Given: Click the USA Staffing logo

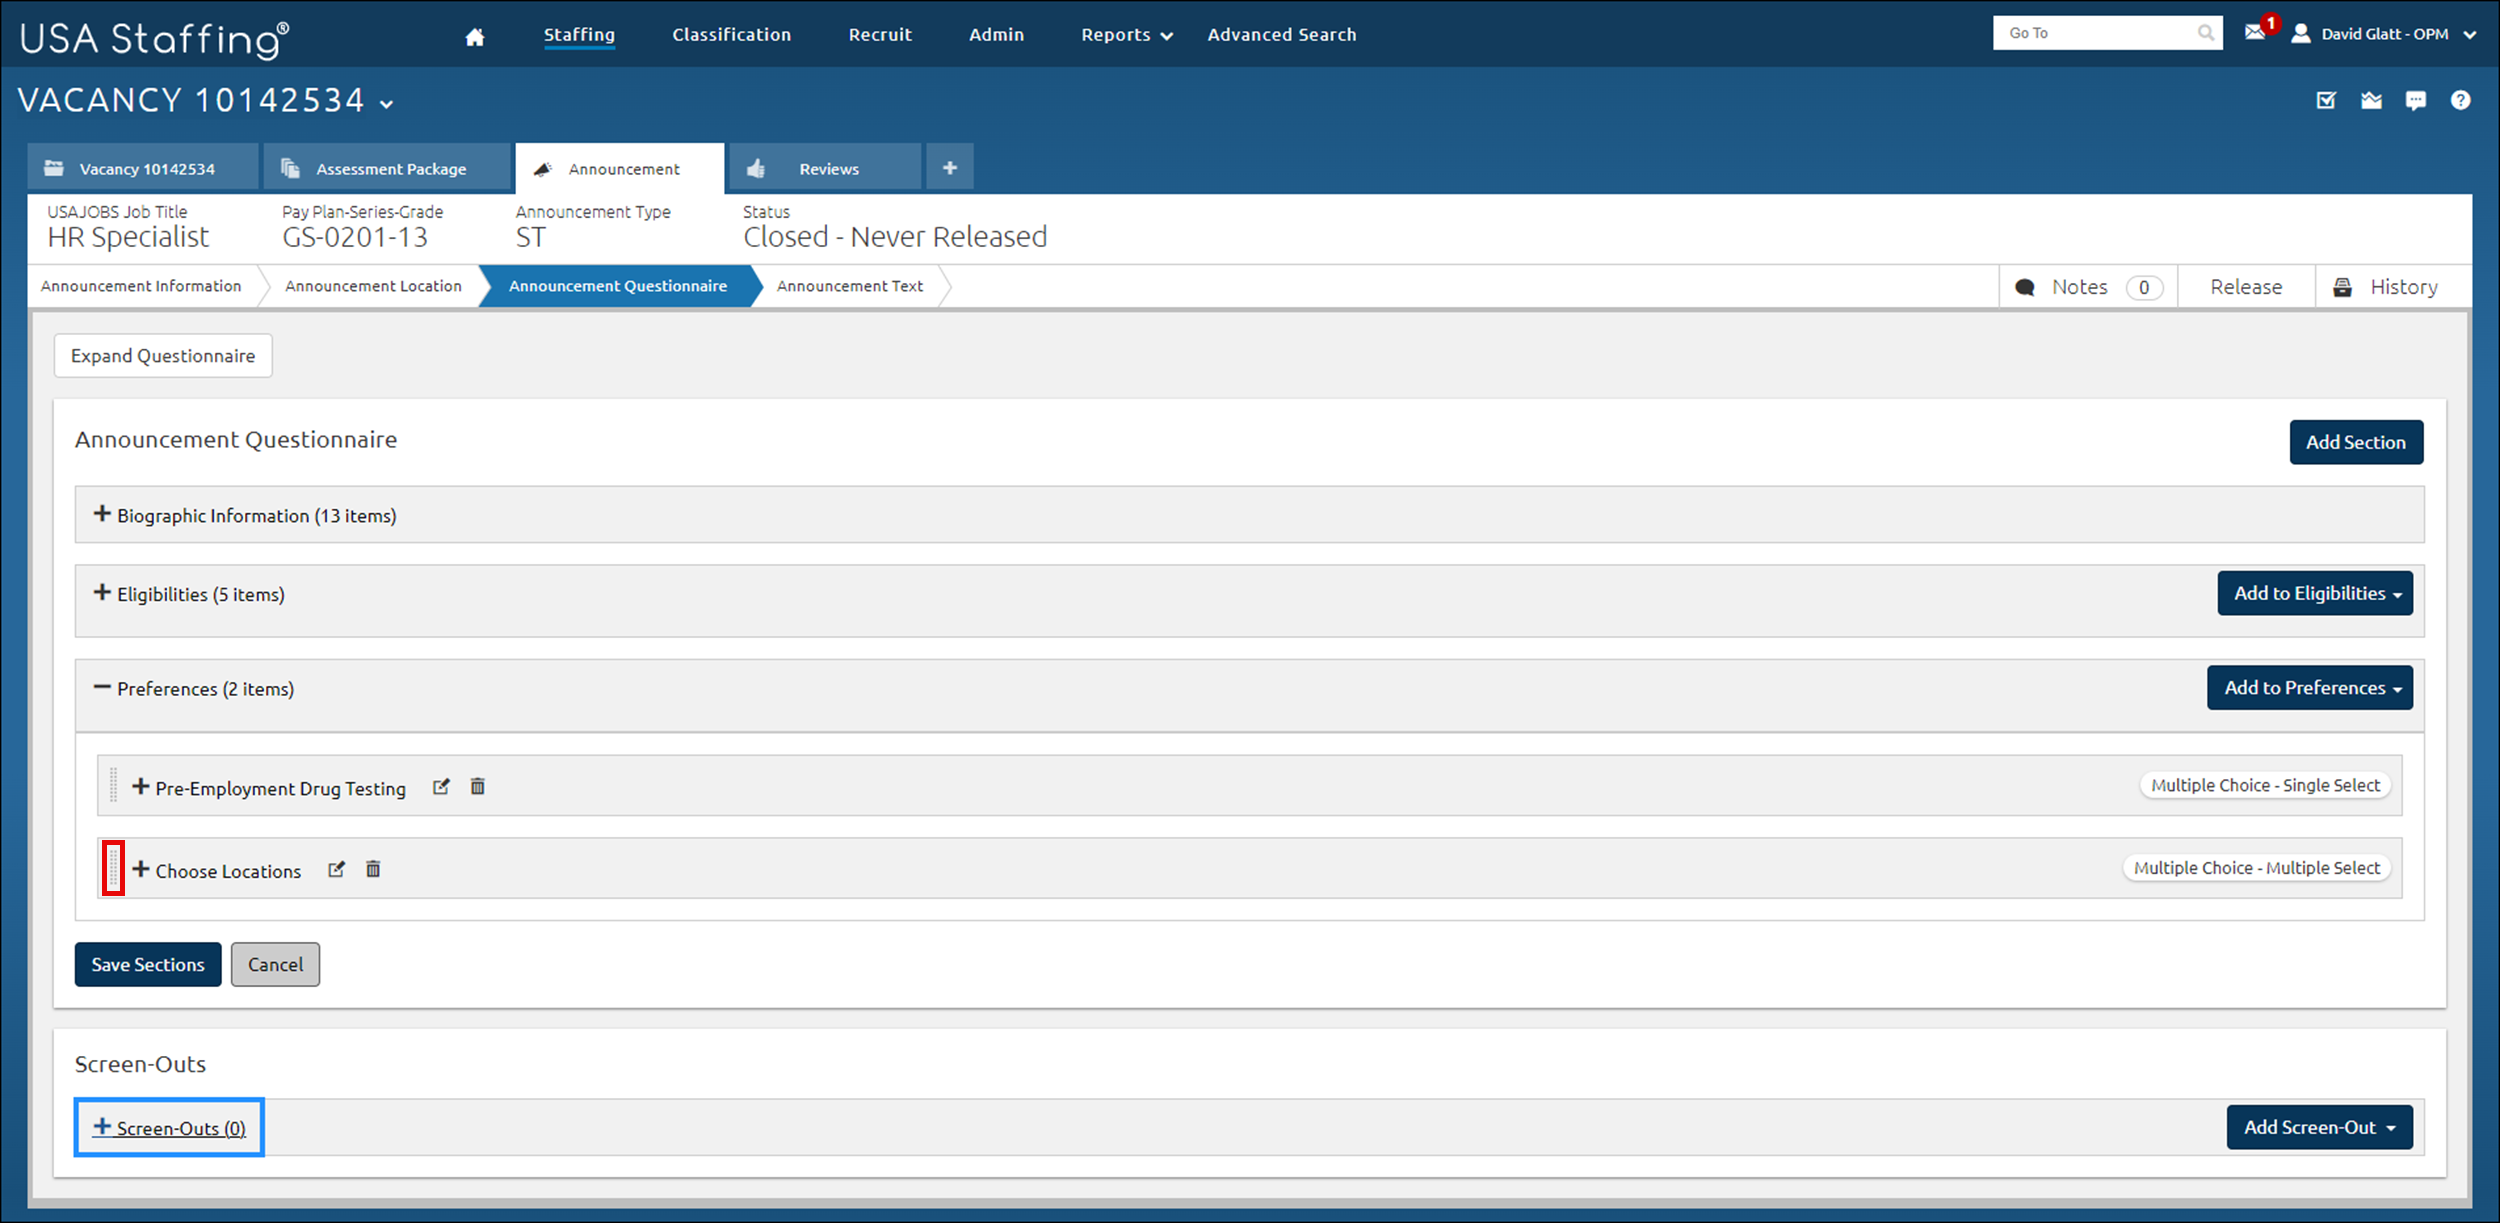Looking at the screenshot, I should pyautogui.click(x=155, y=38).
